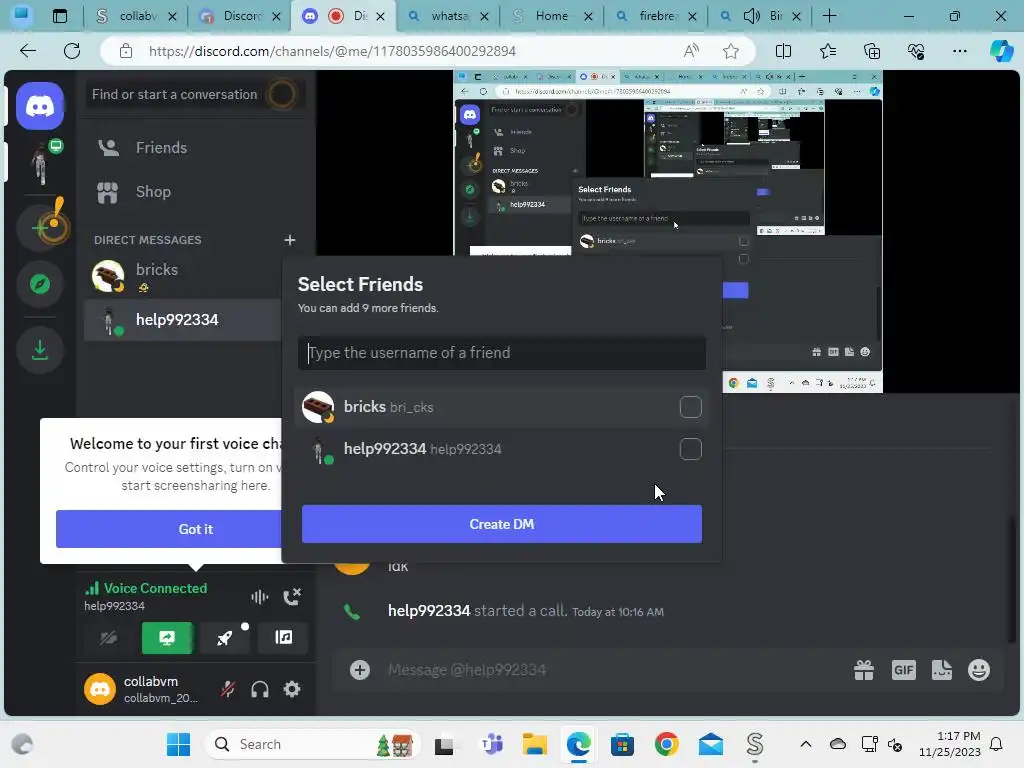The width and height of the screenshot is (1024, 768).
Task: Focus the friend username input field
Action: [502, 353]
